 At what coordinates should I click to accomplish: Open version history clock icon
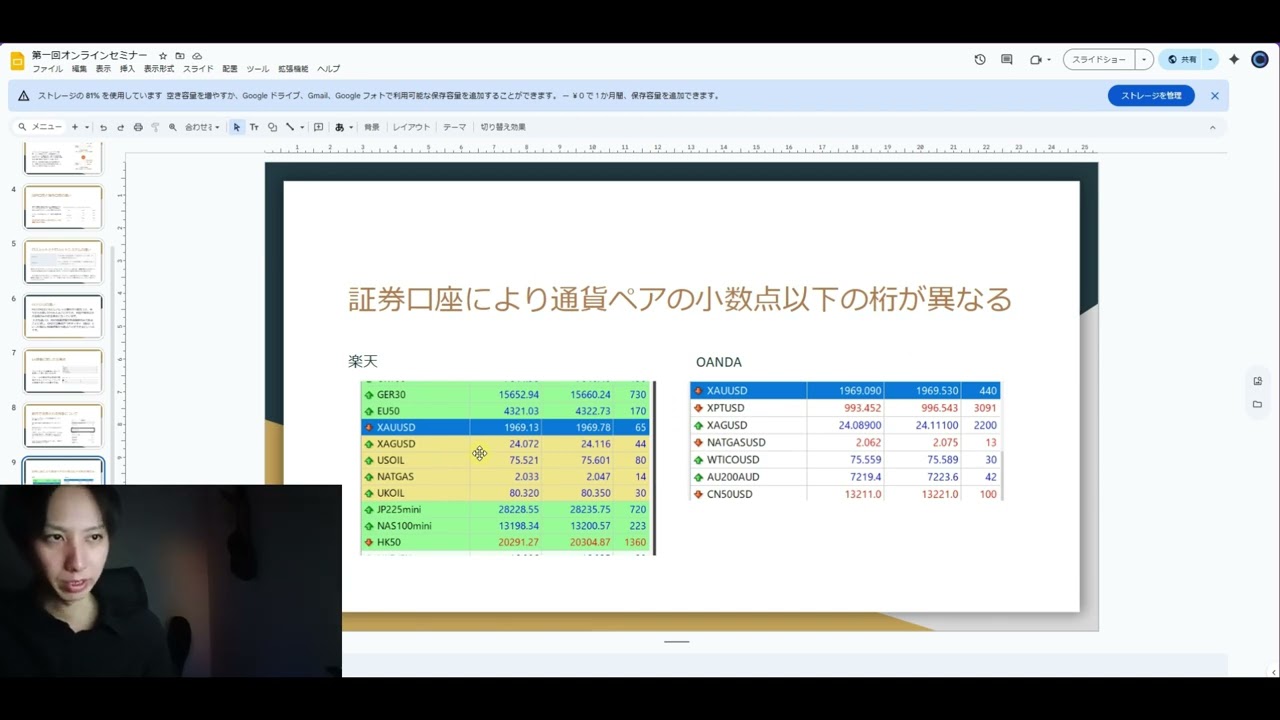(980, 60)
